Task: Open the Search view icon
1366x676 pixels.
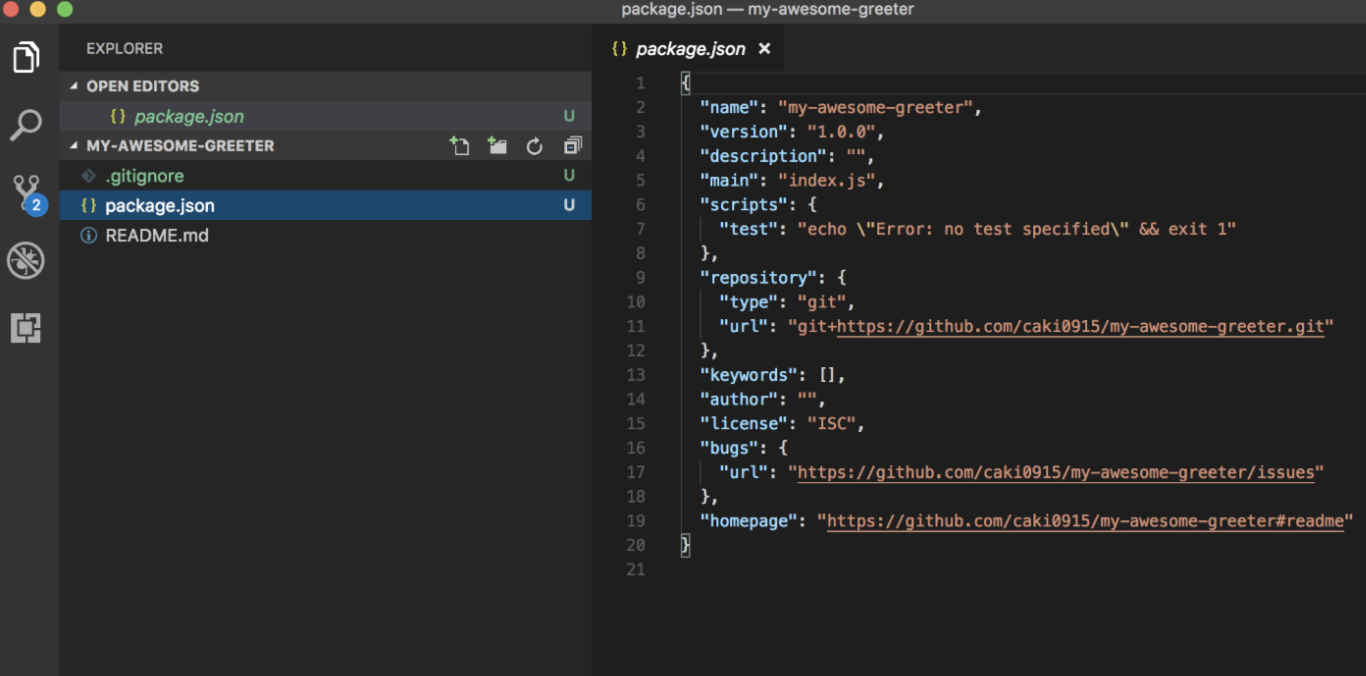Action: pyautogui.click(x=26, y=125)
